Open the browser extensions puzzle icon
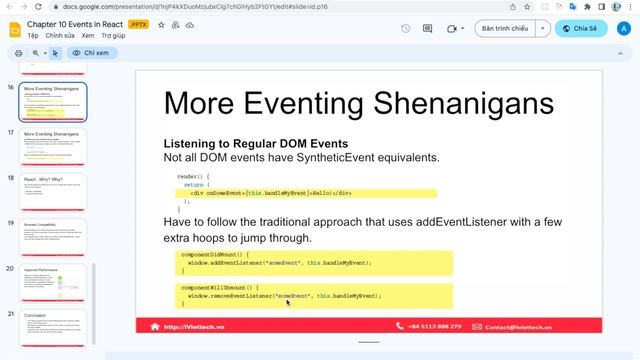Viewport: 640px width, 360px height. [x=587, y=7]
